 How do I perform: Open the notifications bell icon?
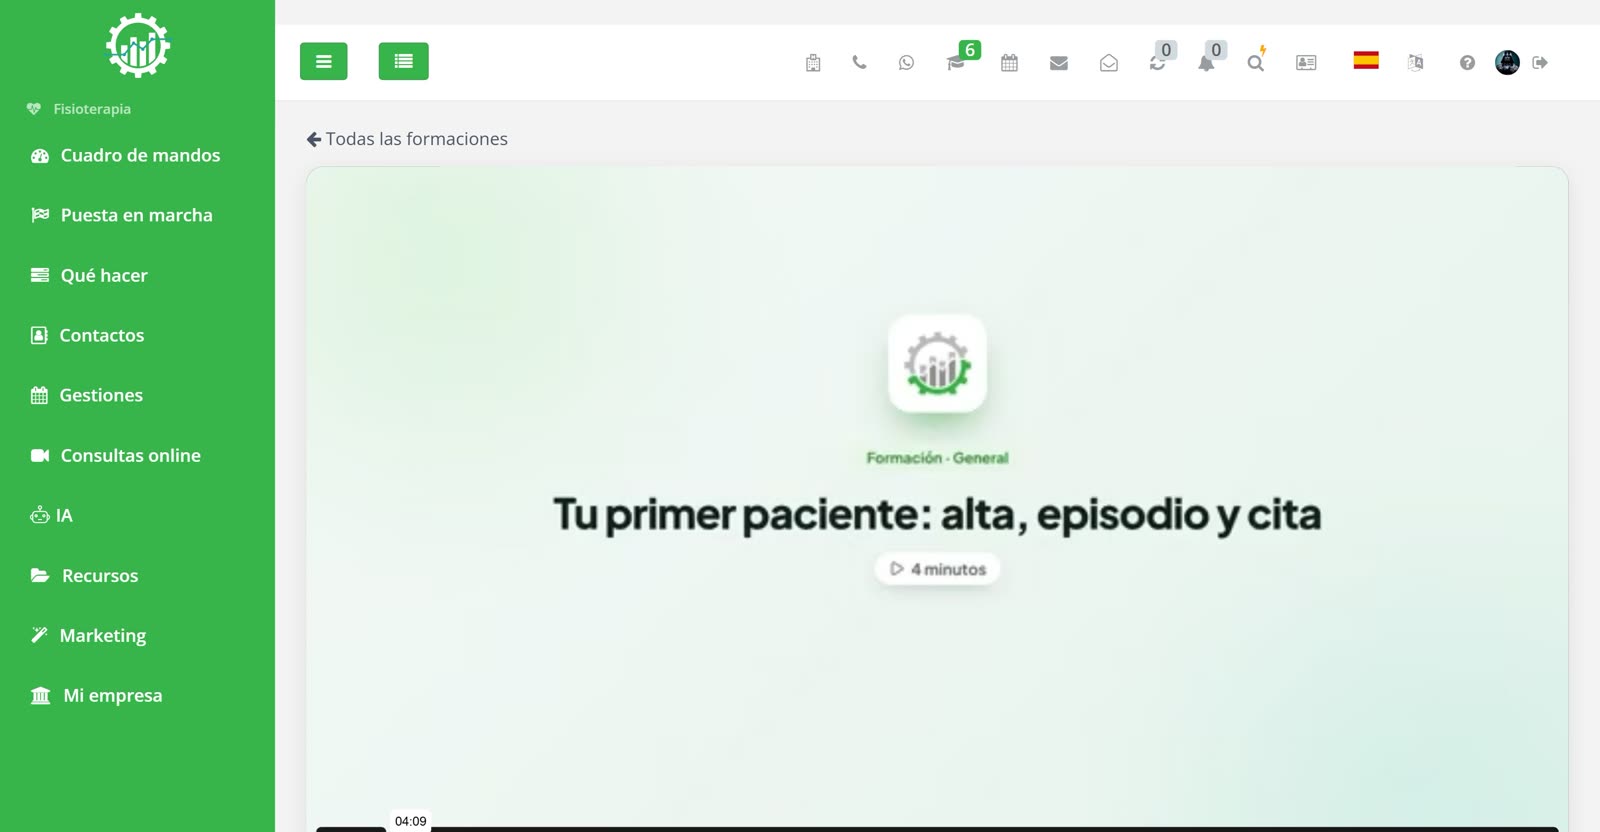point(1206,63)
